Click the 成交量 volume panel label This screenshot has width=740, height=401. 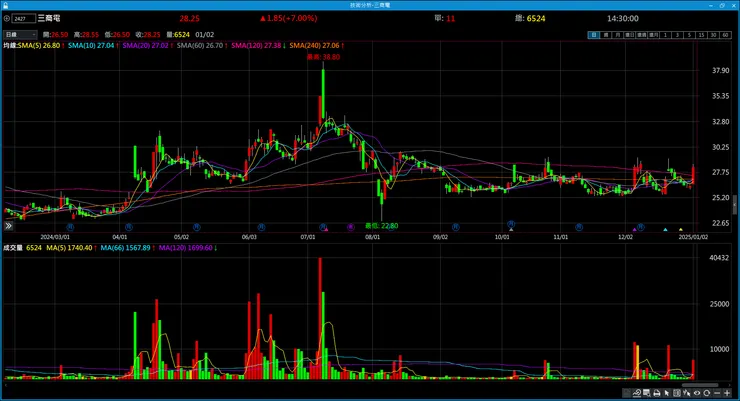point(13,248)
